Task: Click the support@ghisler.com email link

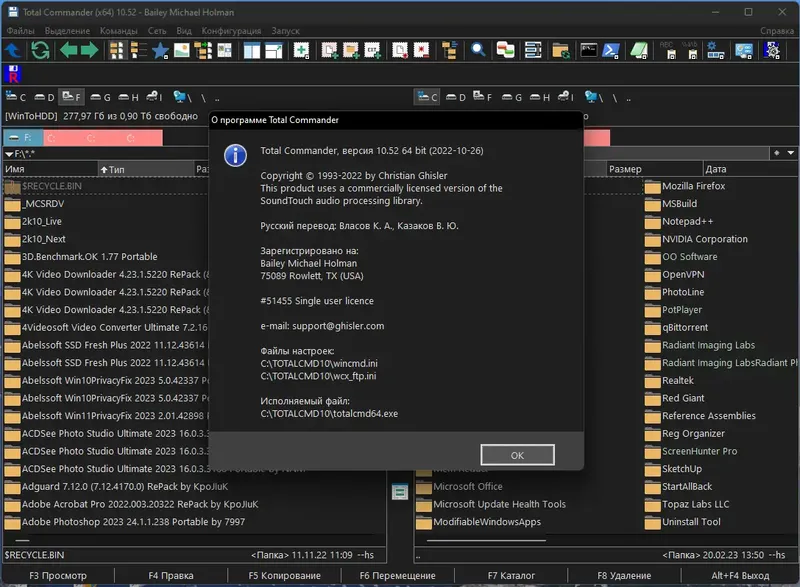Action: (339, 325)
